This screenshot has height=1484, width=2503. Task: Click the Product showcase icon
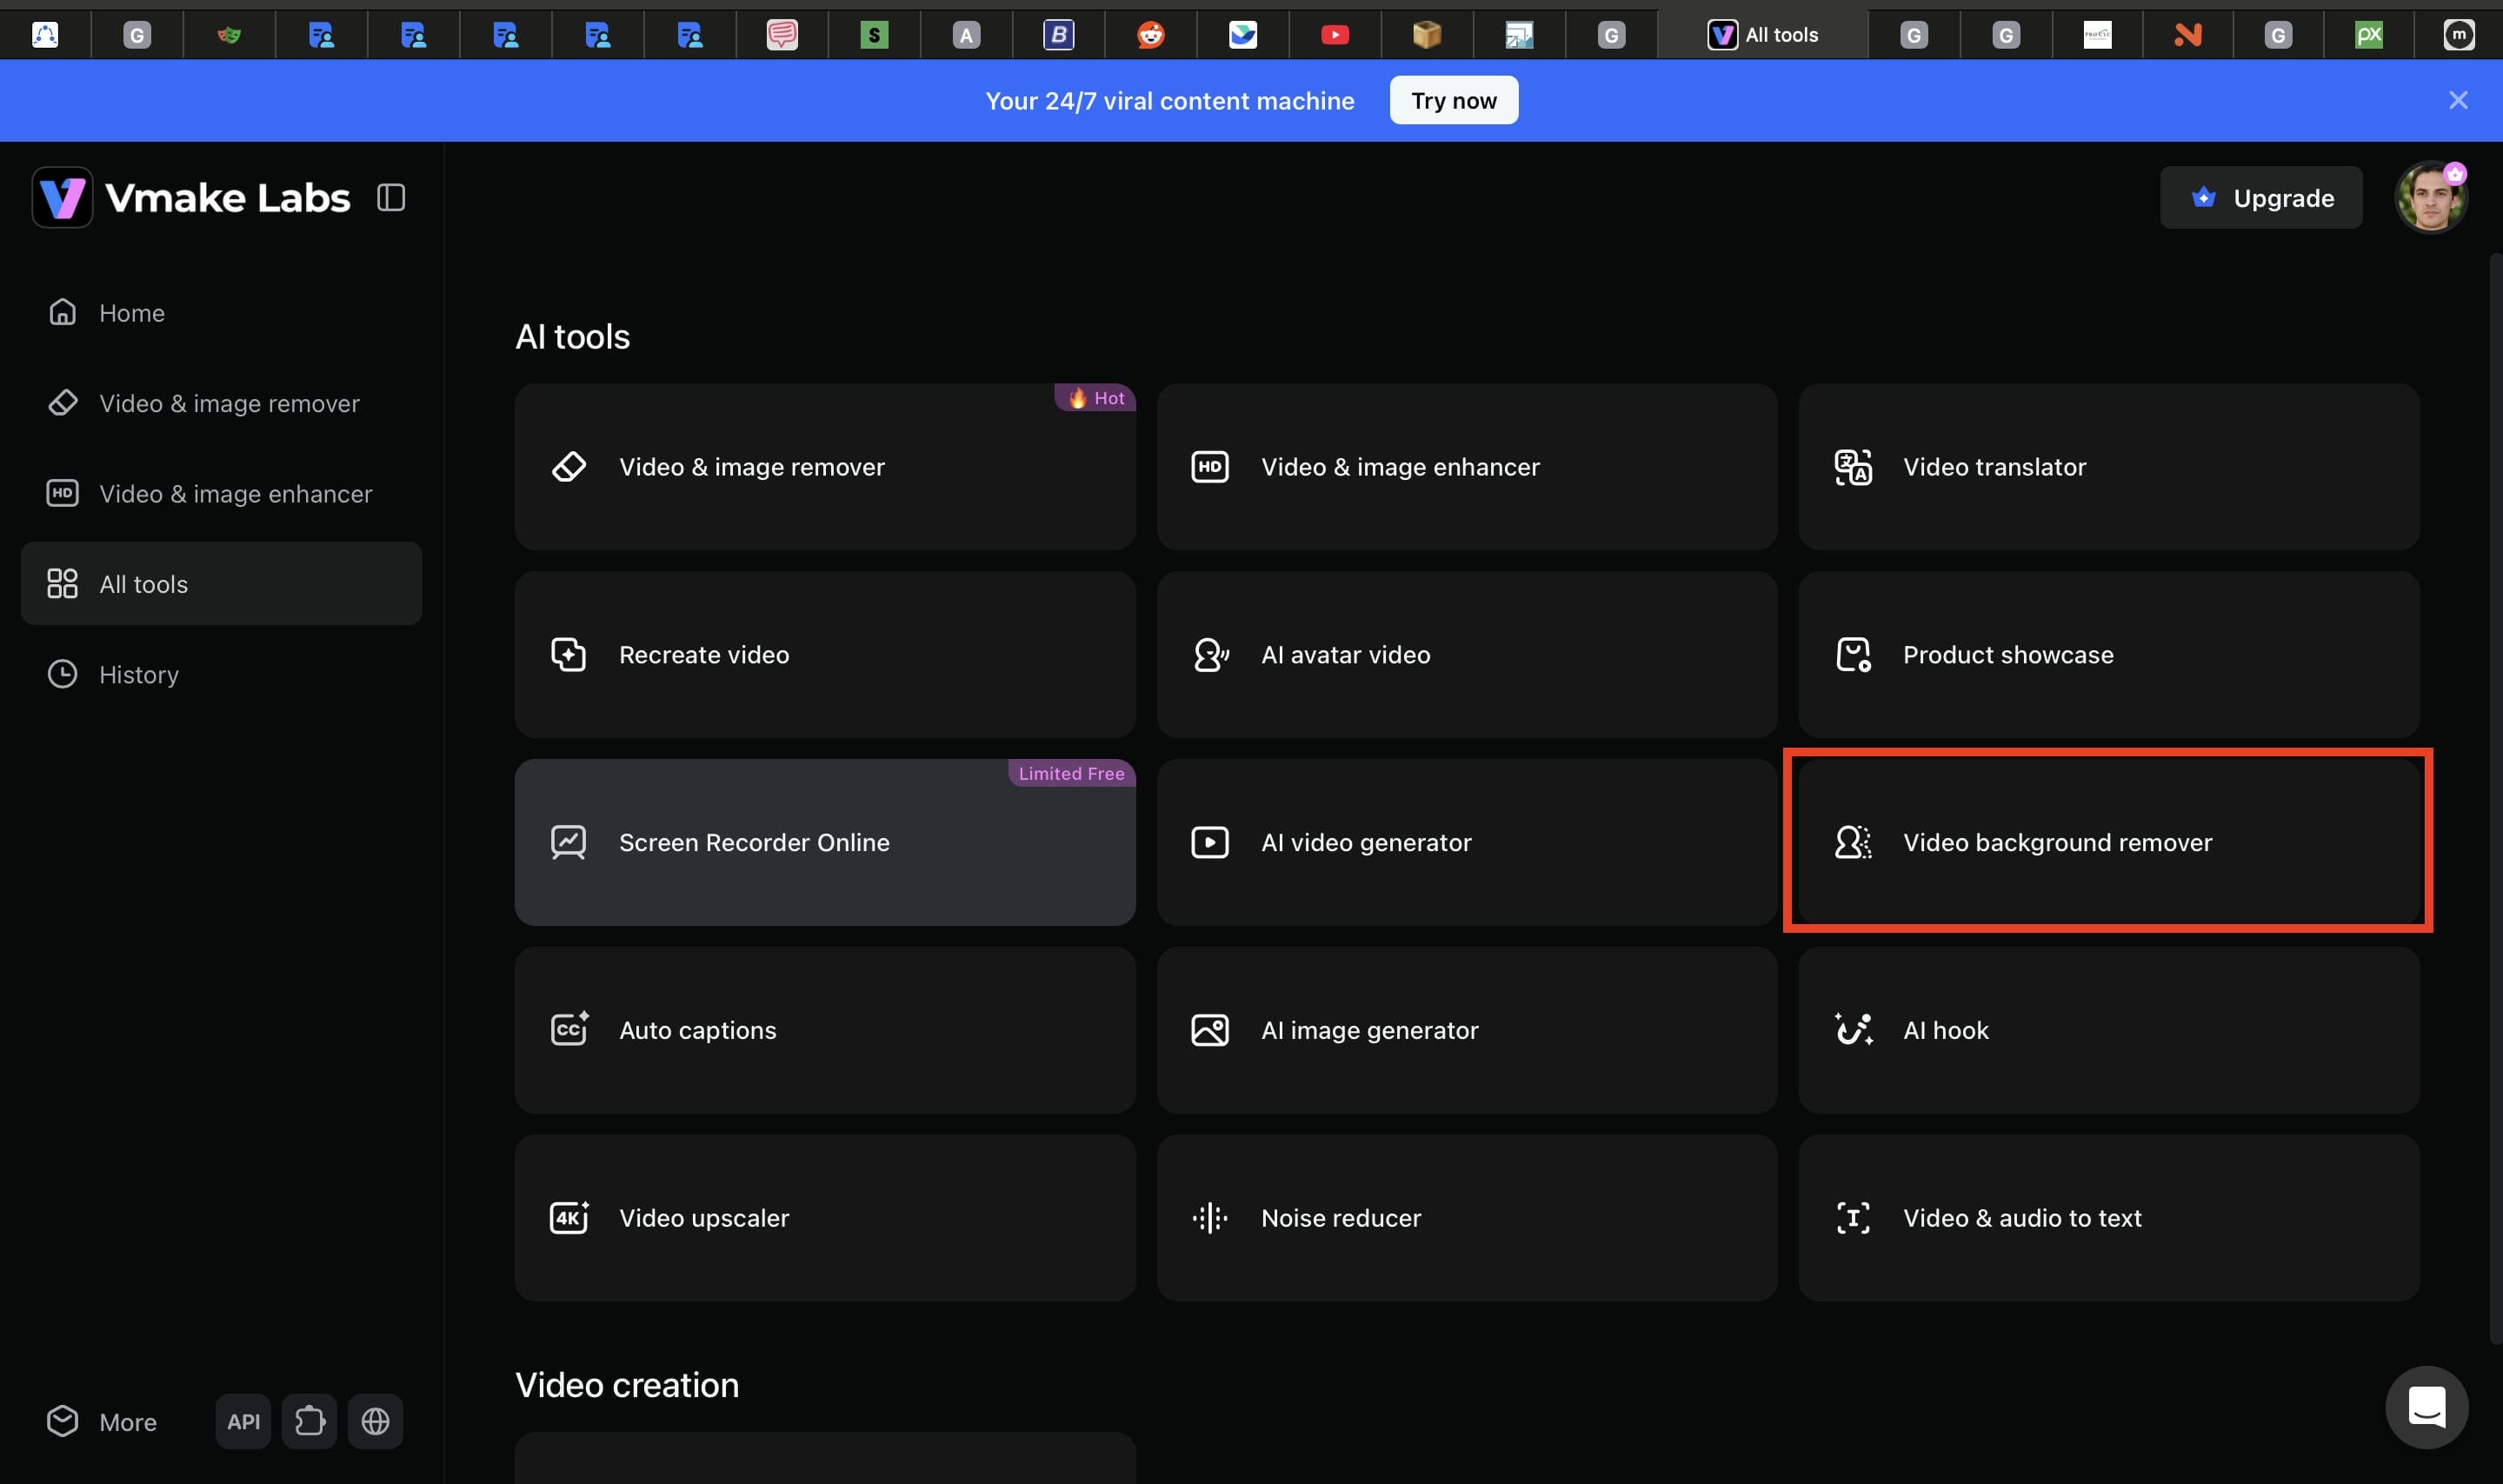coord(1853,655)
